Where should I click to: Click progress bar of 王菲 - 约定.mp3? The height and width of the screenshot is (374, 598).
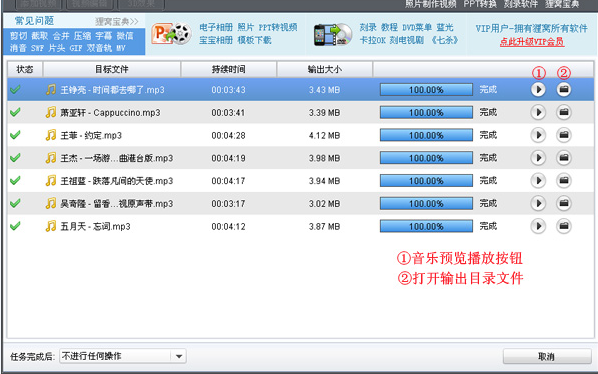click(x=426, y=135)
